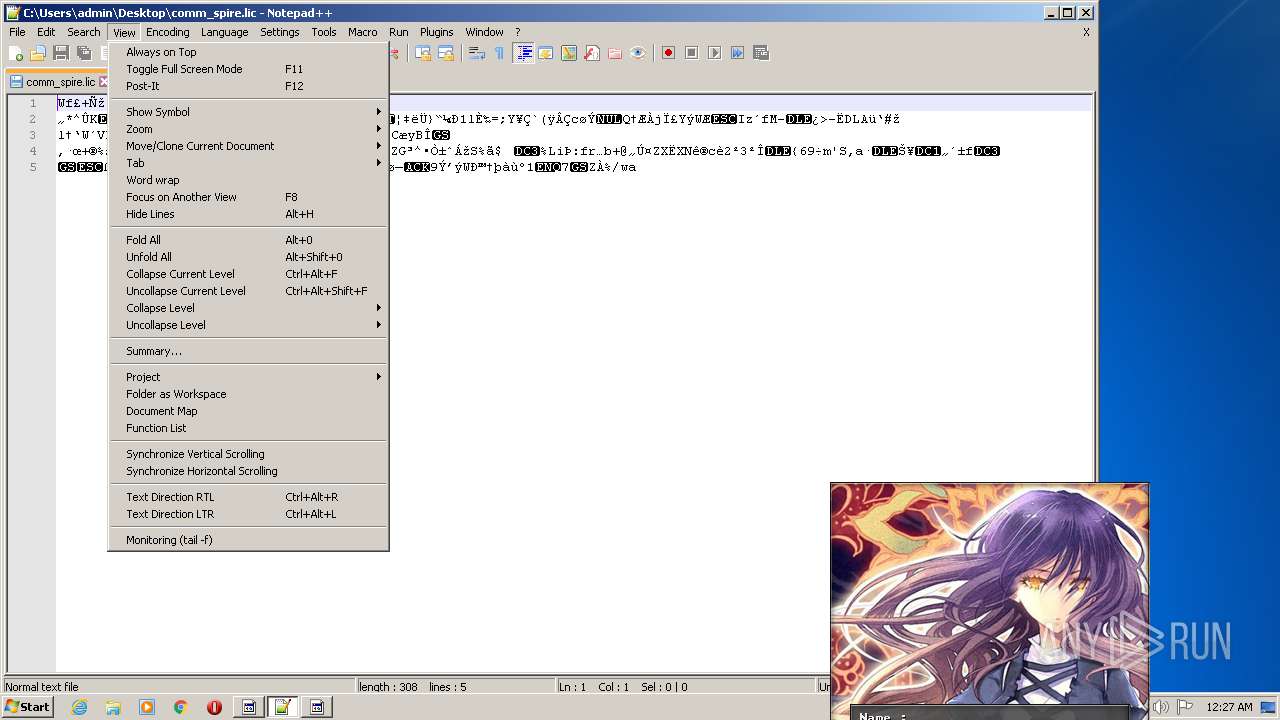
Task: Choose Uncollapse Current Level
Action: [248, 291]
